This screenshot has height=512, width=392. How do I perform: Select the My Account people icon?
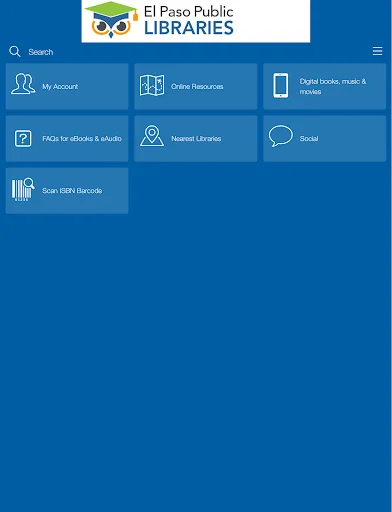click(23, 84)
